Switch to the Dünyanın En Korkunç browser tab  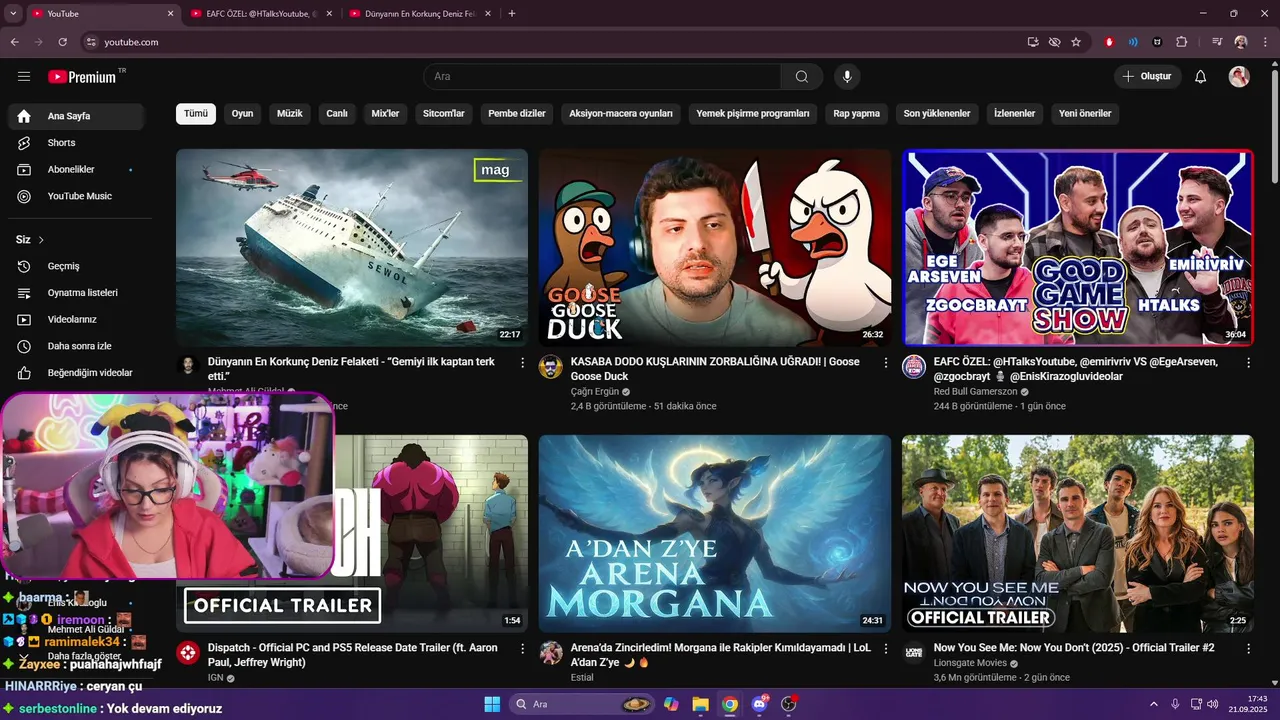[x=421, y=13]
